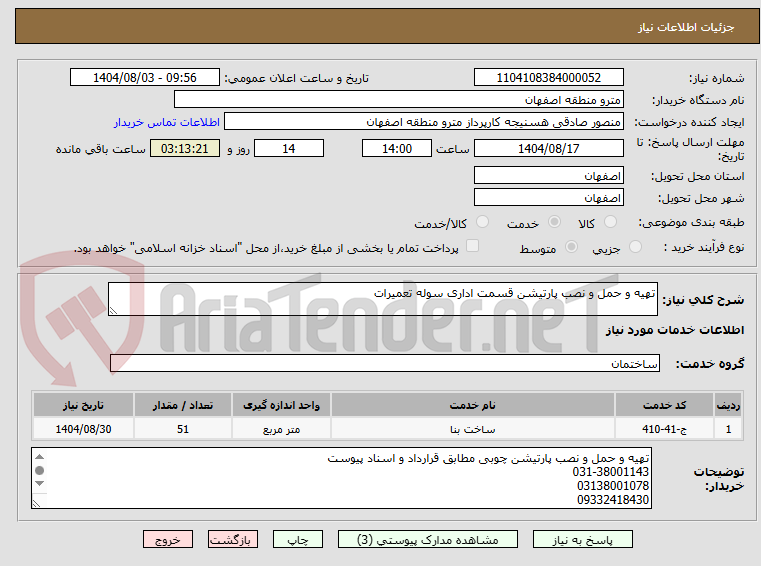This screenshot has width=761, height=566.
Task: Click the deadline date field 1404/08/17
Action: click(x=548, y=148)
